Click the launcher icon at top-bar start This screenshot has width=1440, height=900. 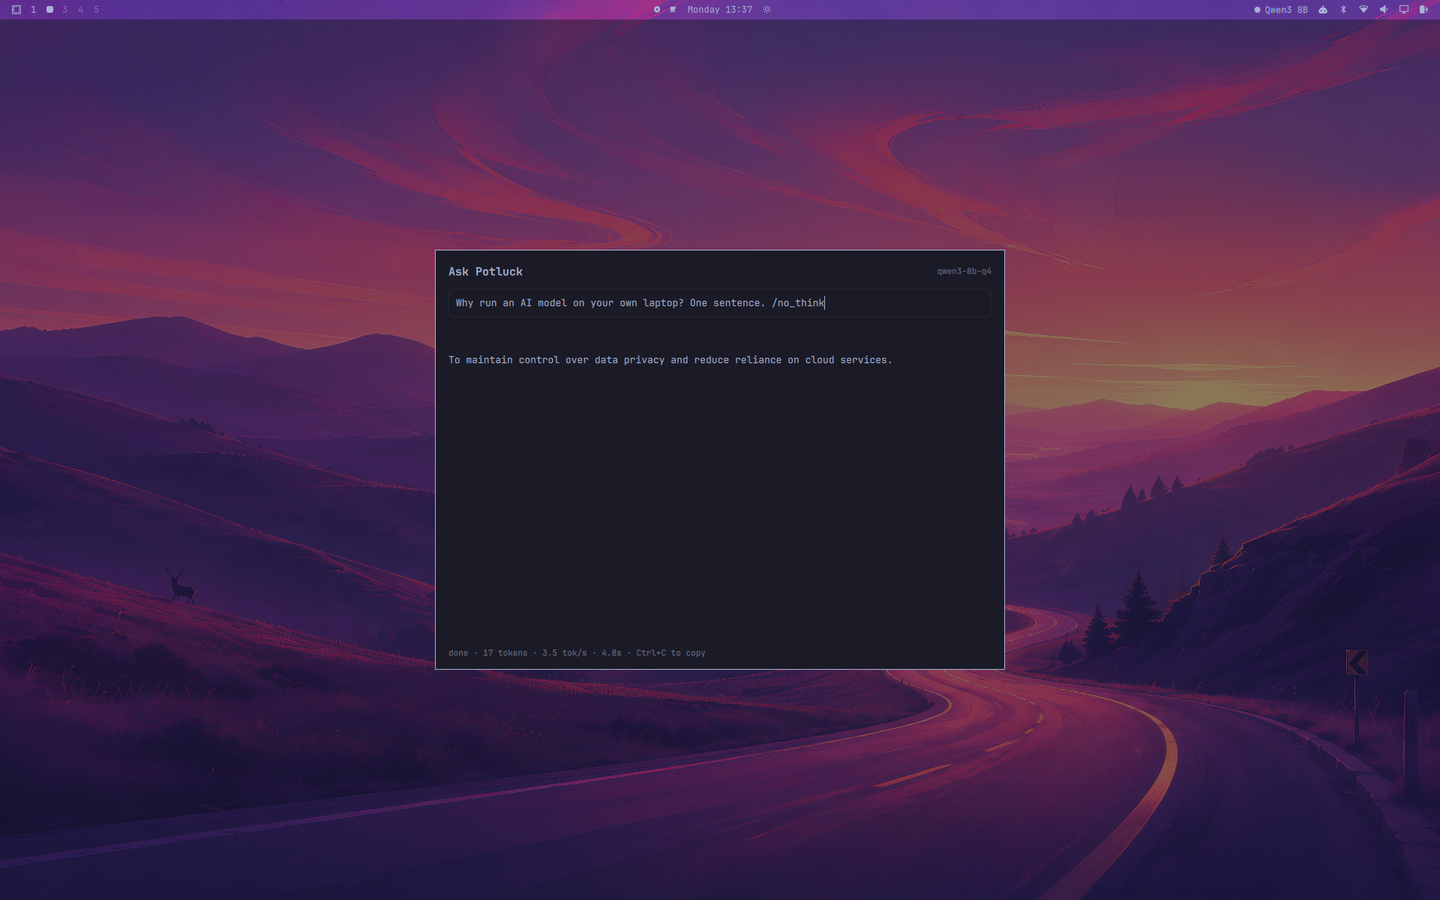16,9
